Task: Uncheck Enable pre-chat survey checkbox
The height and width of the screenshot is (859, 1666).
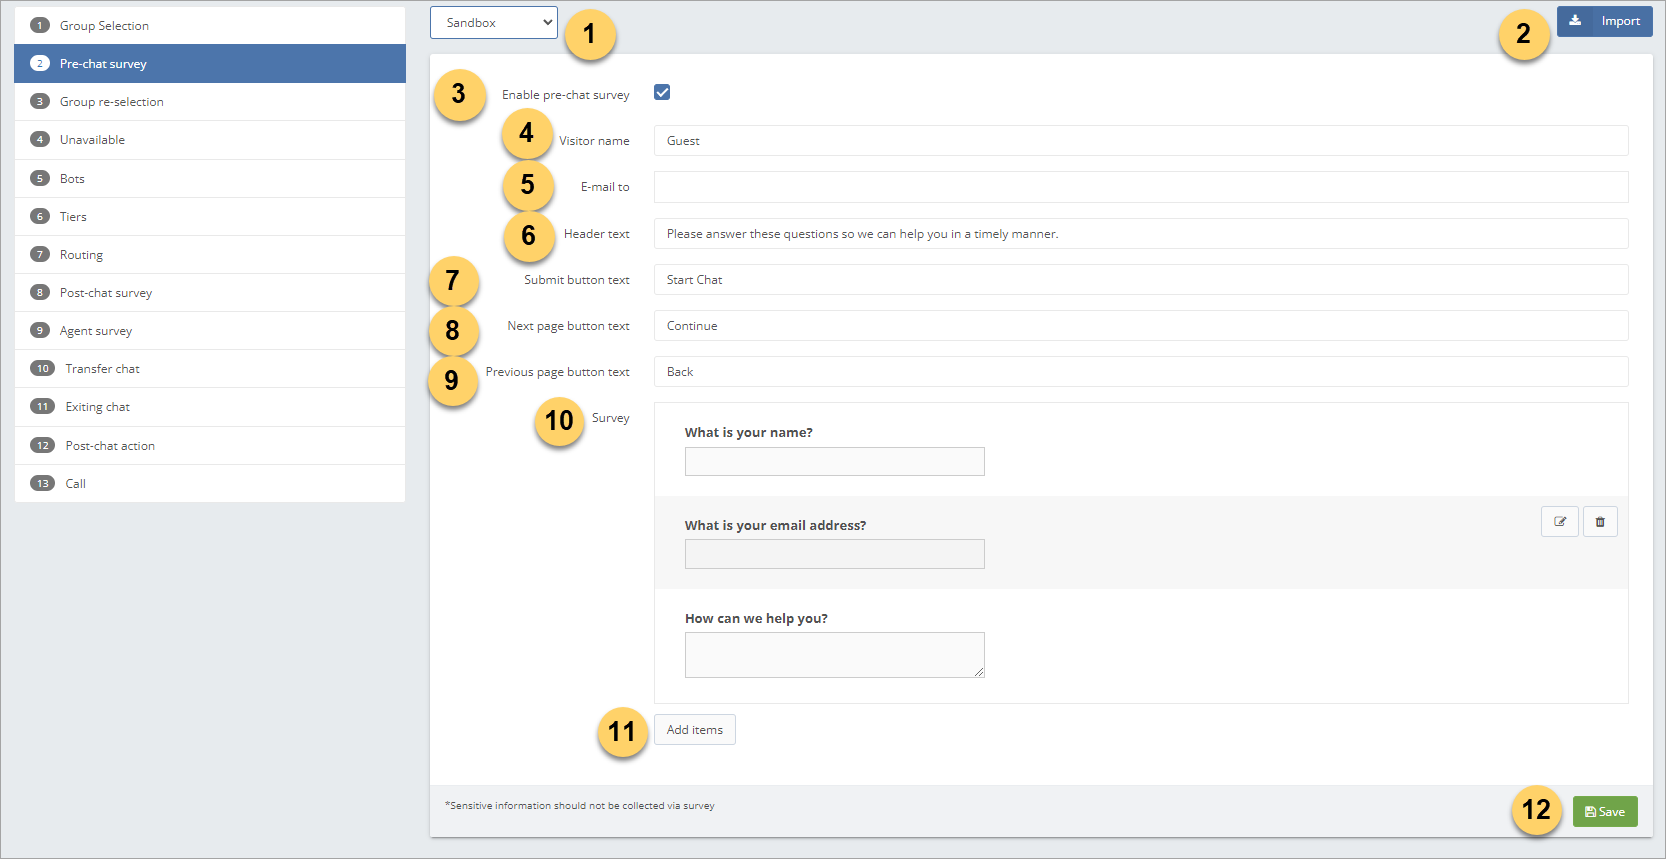Action: (x=662, y=93)
